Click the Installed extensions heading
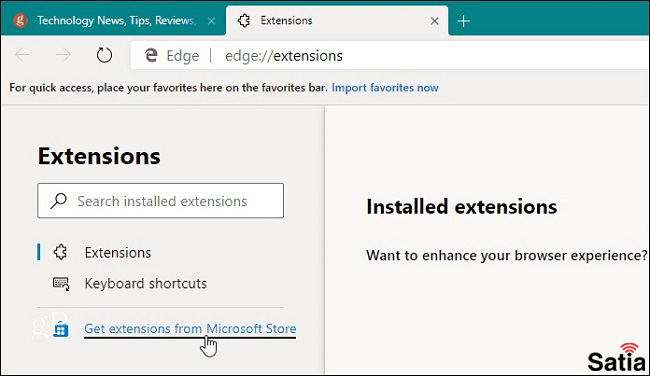650x376 pixels. tap(461, 206)
